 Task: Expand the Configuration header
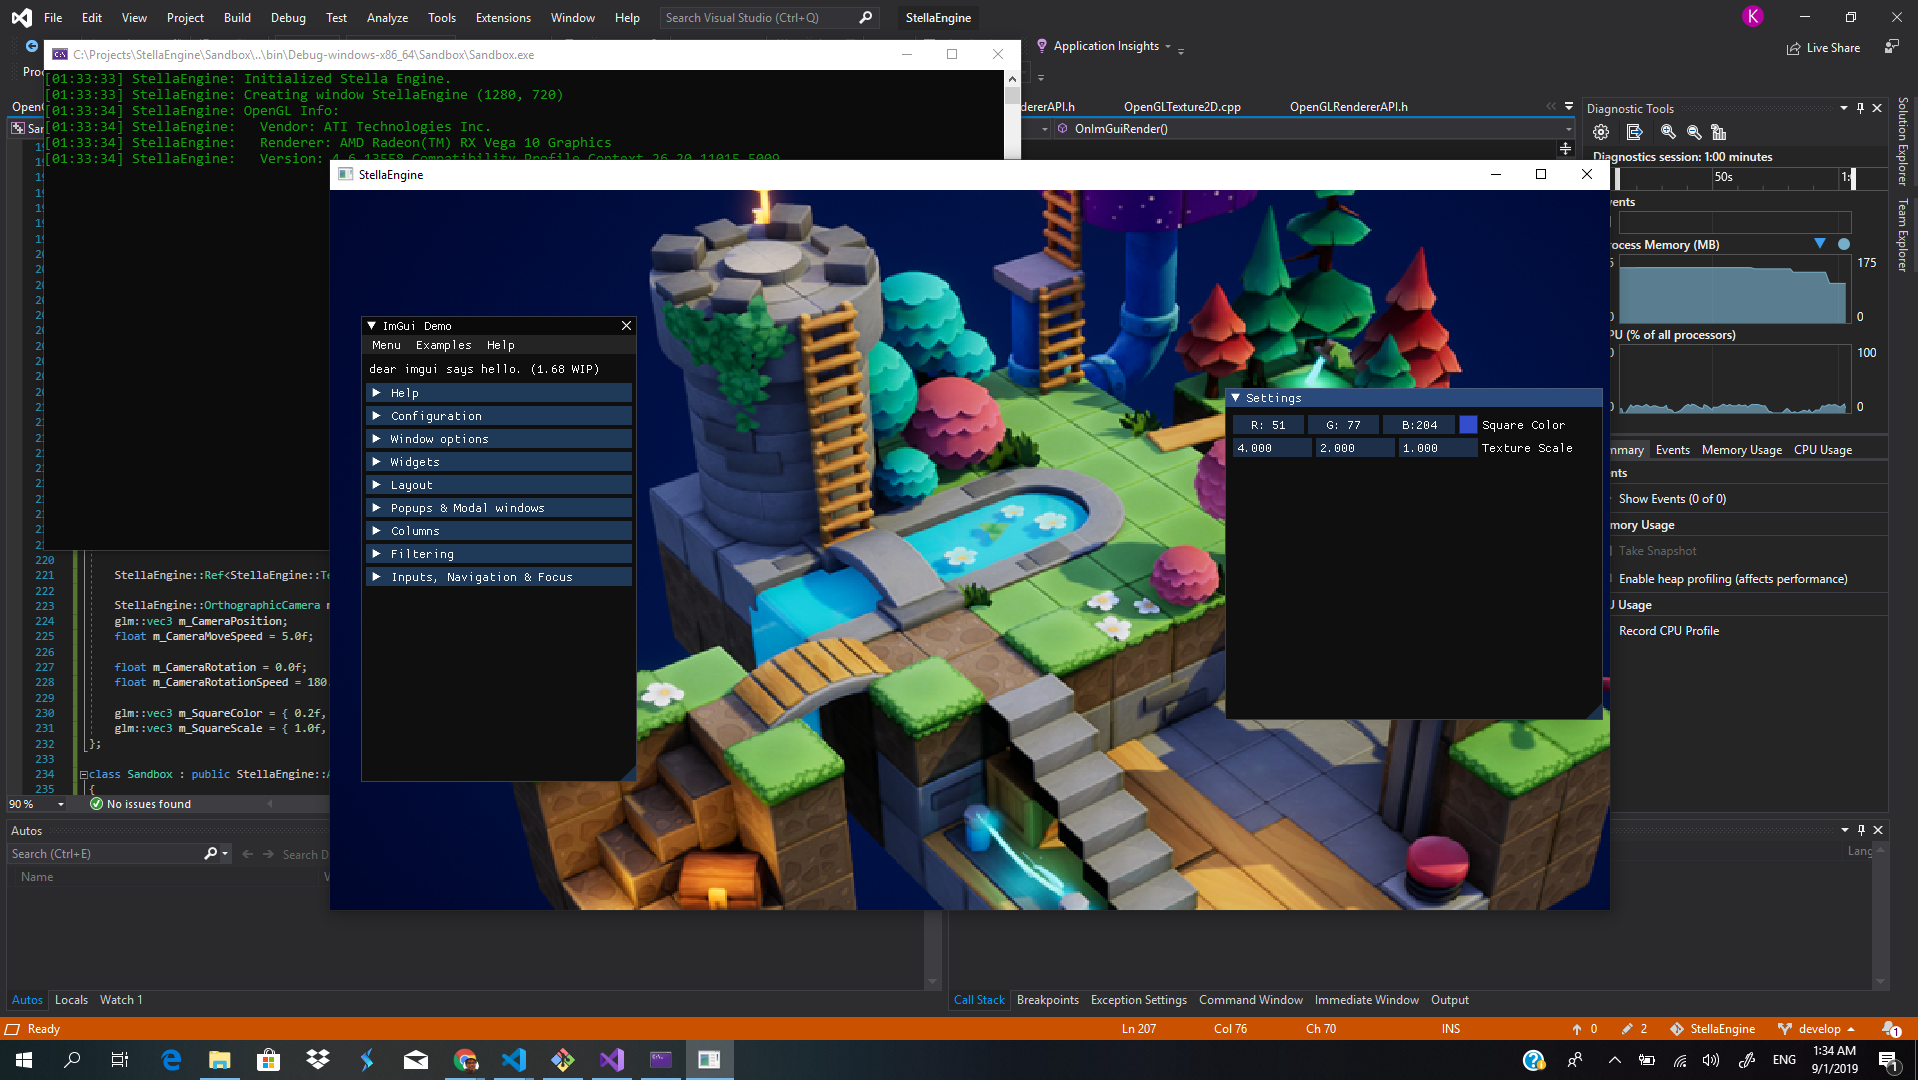[x=499, y=416]
